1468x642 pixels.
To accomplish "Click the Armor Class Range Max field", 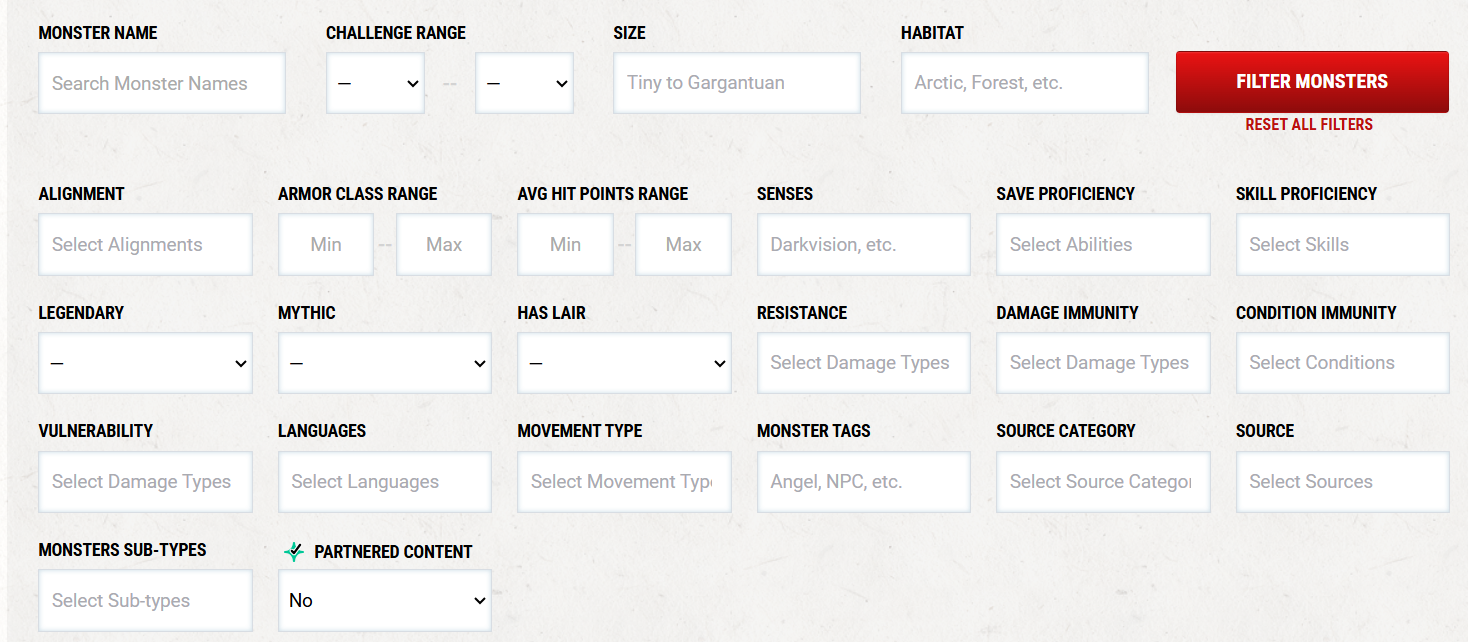I will [444, 244].
